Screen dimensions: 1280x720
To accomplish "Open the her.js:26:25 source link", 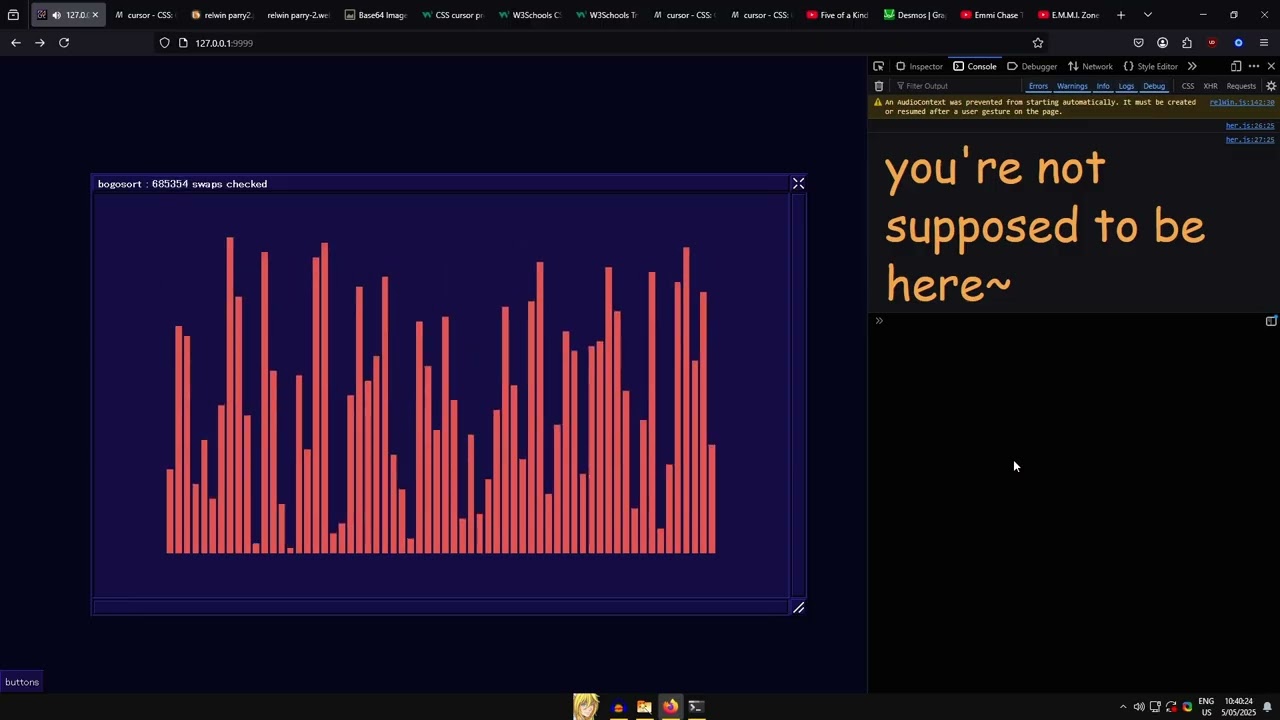I will 1250,126.
